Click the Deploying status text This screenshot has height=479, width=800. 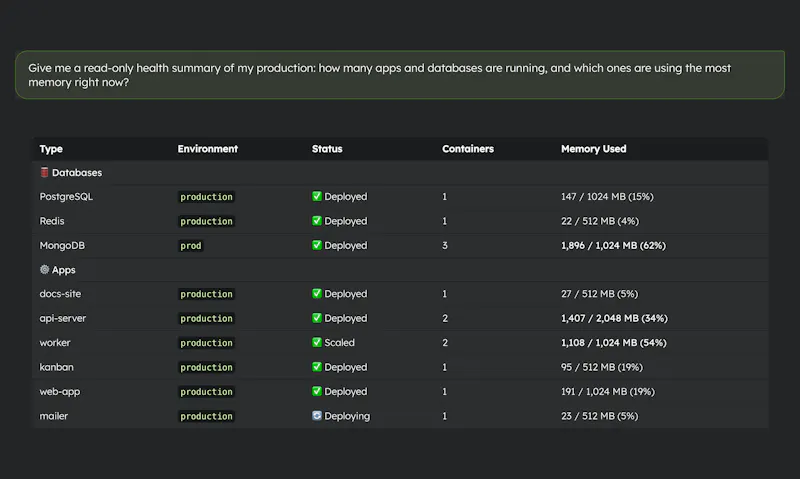[x=347, y=416]
